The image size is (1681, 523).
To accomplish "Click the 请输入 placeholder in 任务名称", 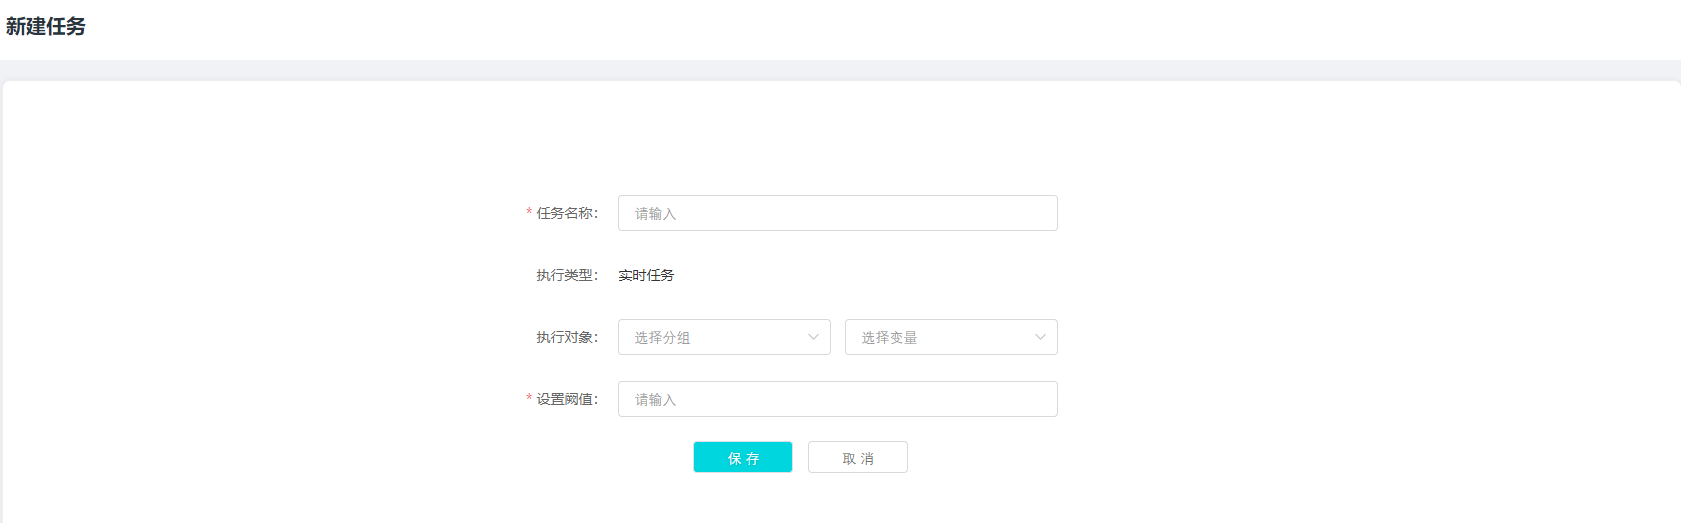I will (x=655, y=214).
